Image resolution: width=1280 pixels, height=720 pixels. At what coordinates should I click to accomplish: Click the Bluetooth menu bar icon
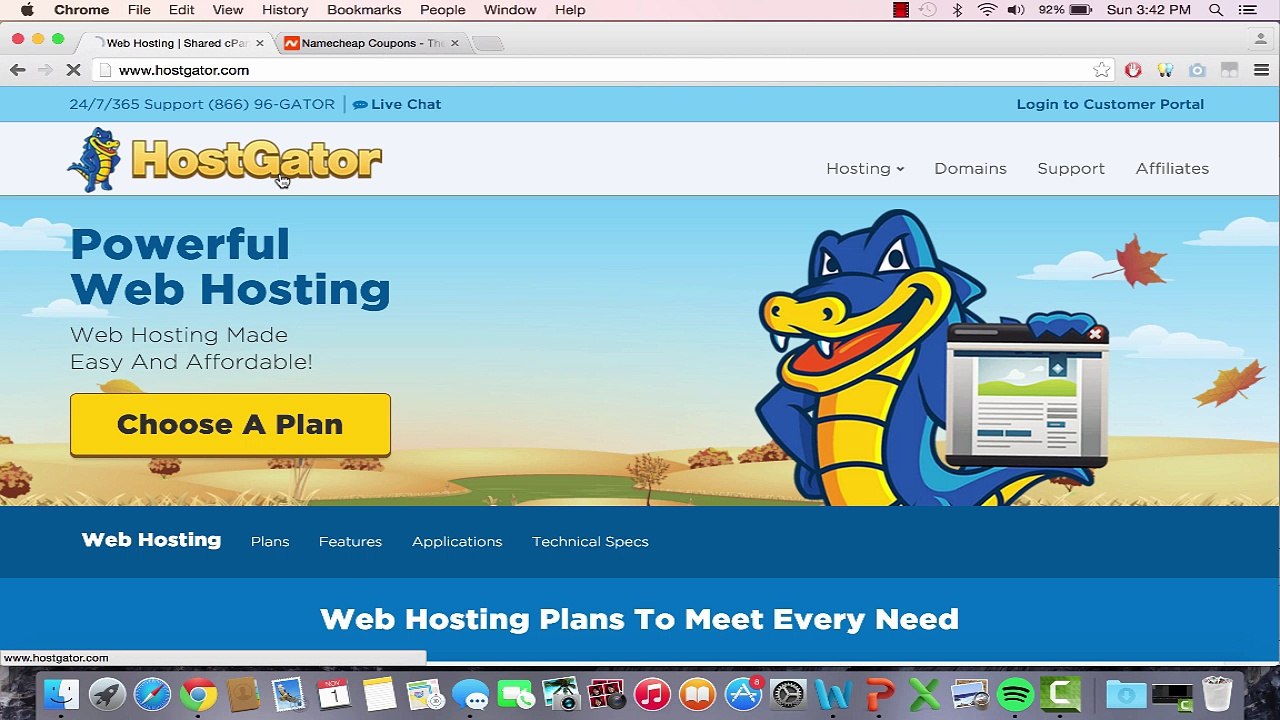pos(957,10)
